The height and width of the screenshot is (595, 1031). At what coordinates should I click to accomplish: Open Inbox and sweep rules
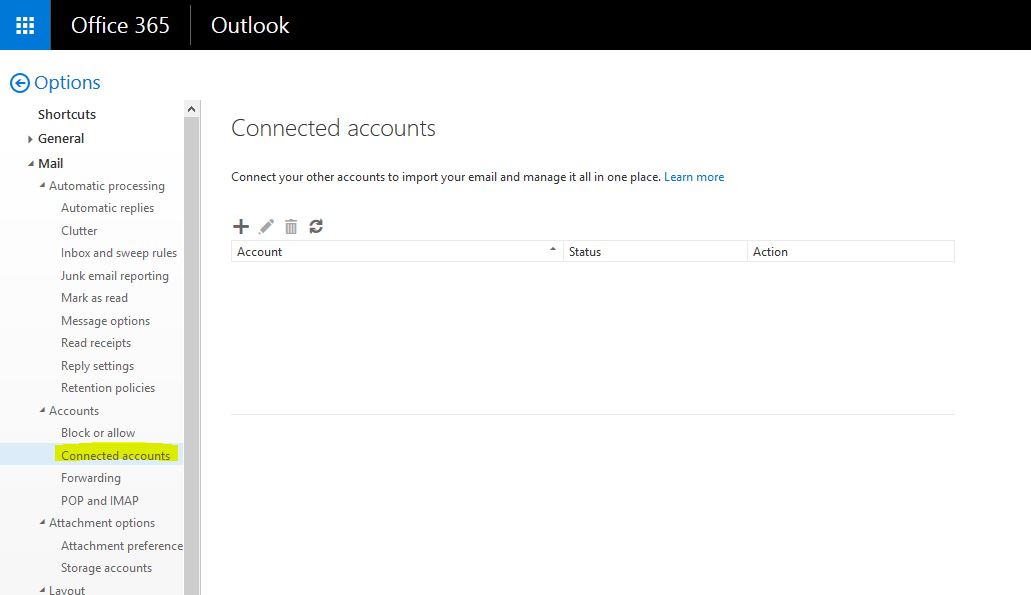coord(119,253)
